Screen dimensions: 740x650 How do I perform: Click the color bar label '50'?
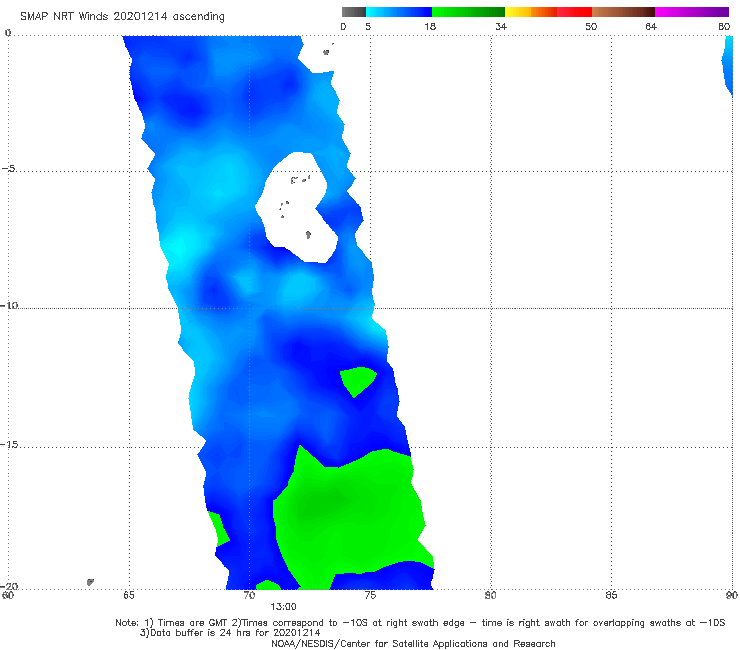[591, 26]
